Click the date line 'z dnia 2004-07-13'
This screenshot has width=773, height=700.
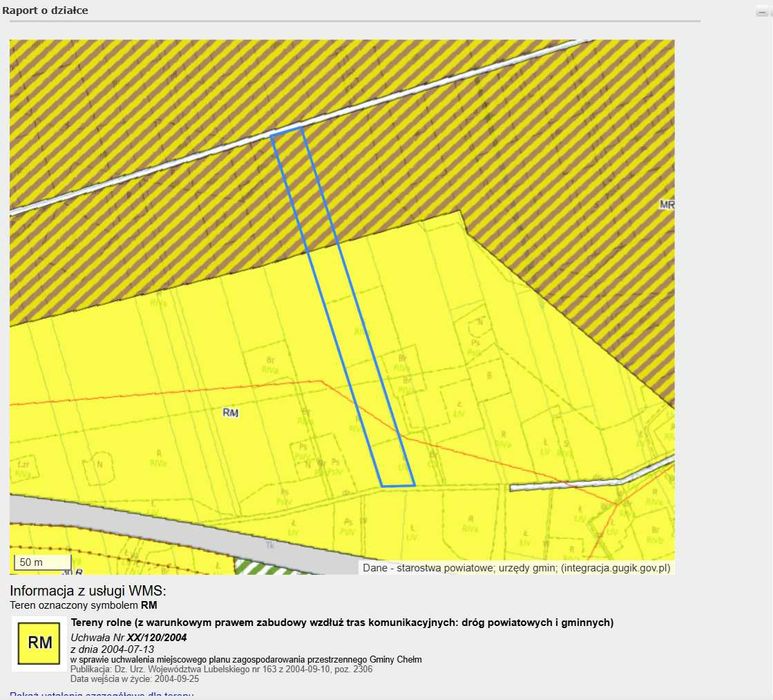112,649
